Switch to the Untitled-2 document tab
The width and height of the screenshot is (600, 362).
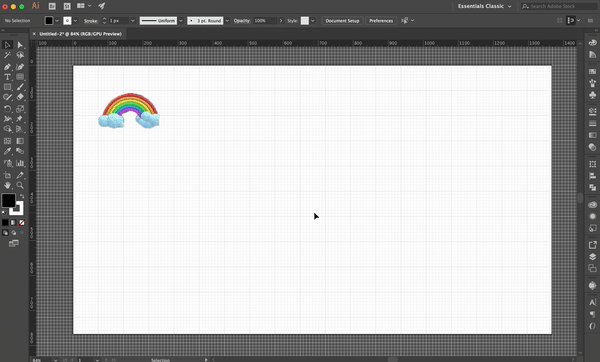(x=80, y=34)
